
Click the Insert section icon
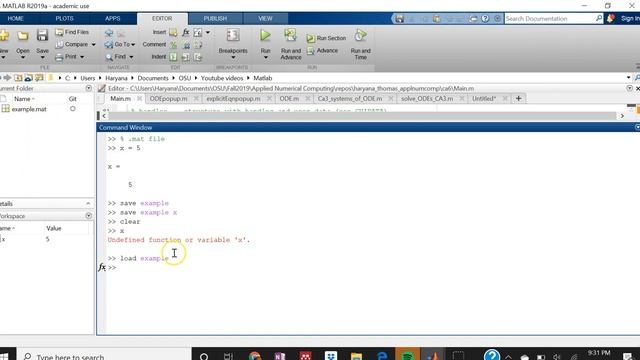[173, 32]
